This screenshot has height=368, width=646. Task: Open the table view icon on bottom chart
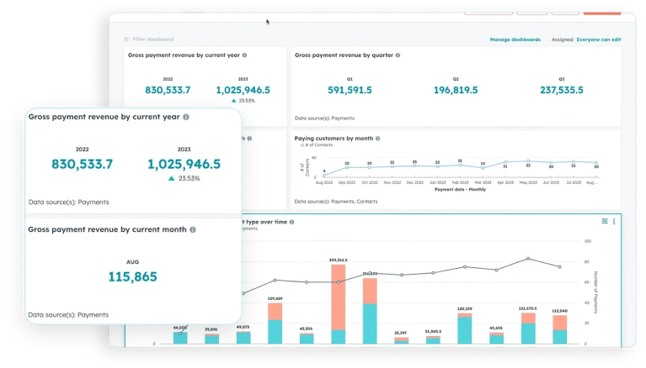(x=605, y=221)
